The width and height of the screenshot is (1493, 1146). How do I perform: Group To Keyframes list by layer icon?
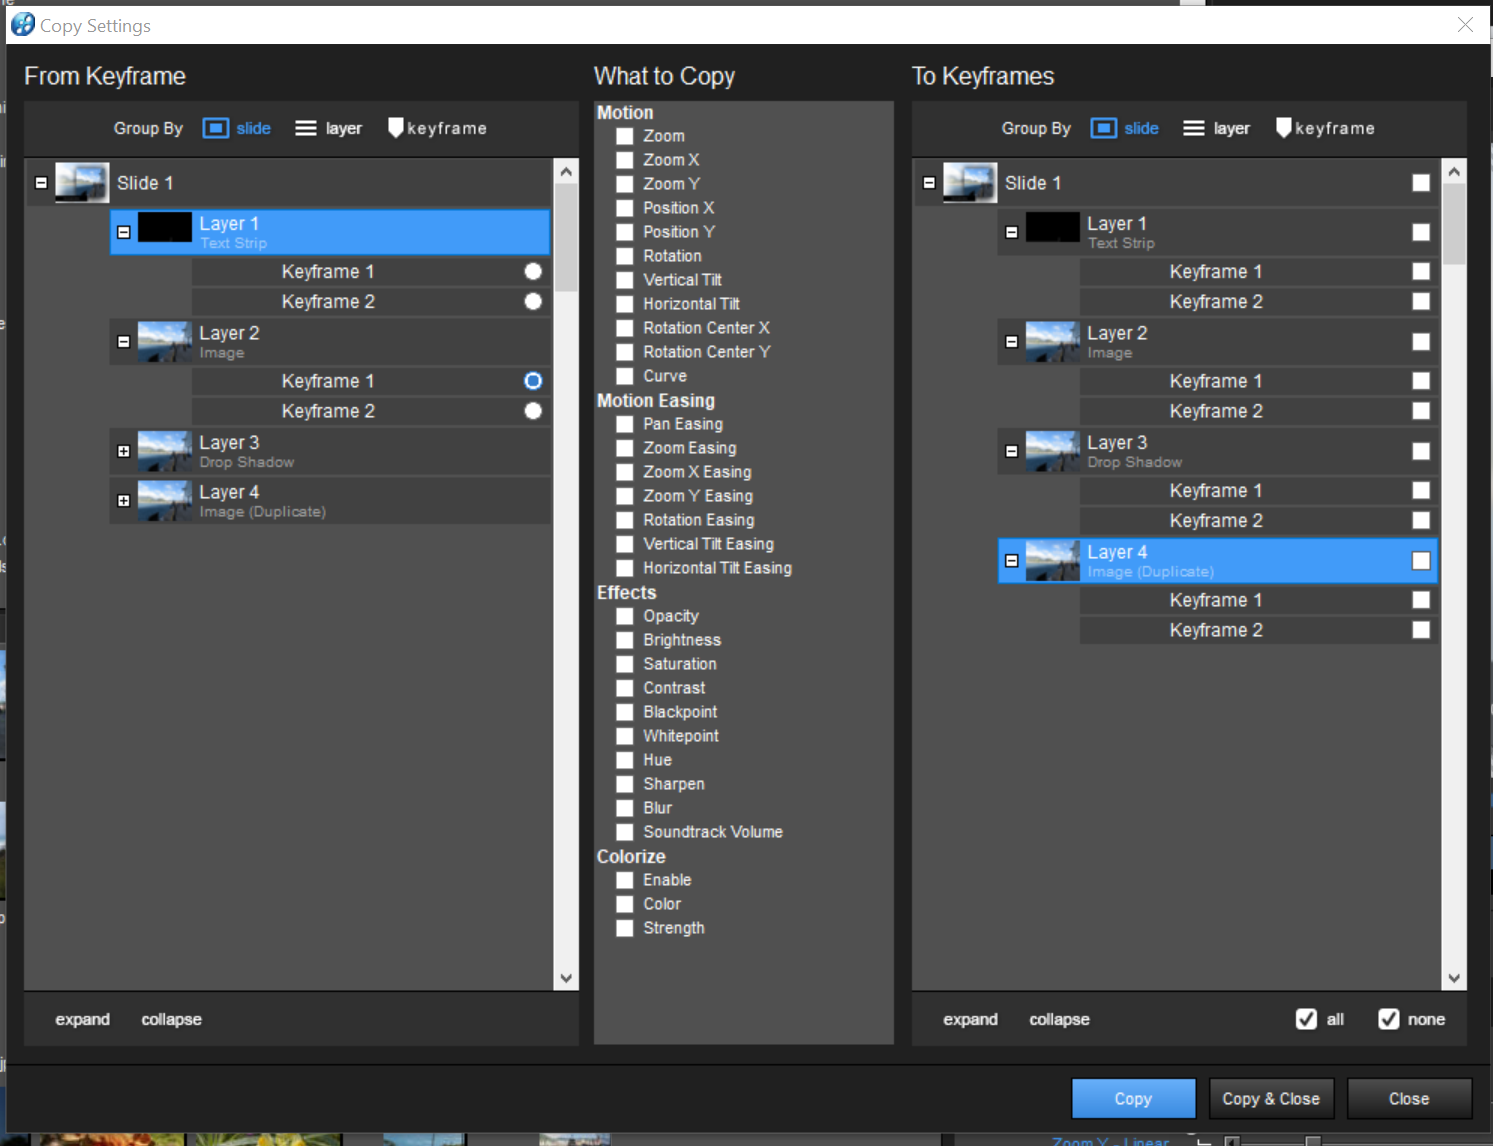pos(1194,128)
